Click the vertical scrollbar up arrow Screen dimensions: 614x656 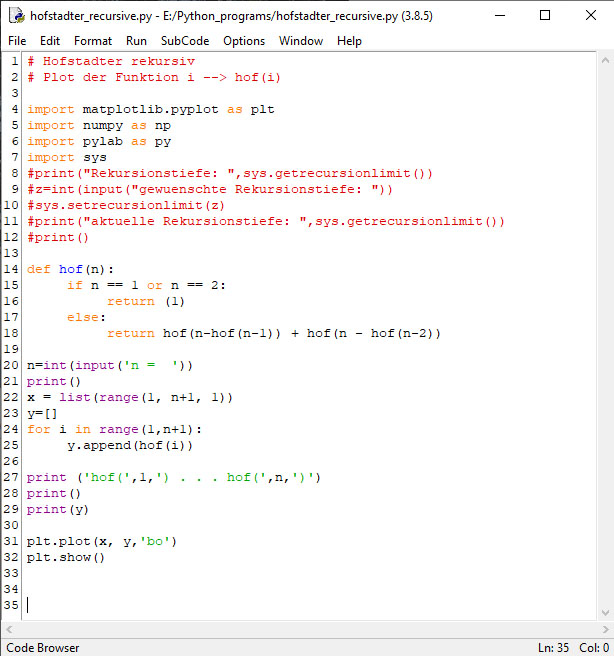click(605, 61)
